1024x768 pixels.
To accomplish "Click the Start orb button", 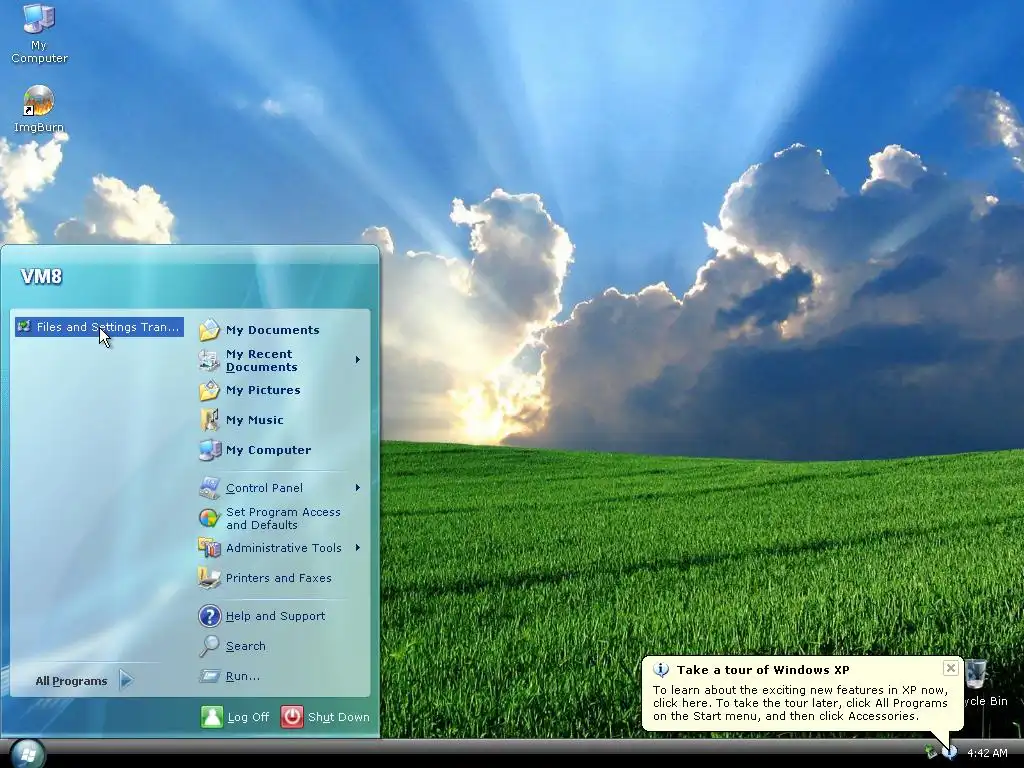I will click(x=28, y=754).
